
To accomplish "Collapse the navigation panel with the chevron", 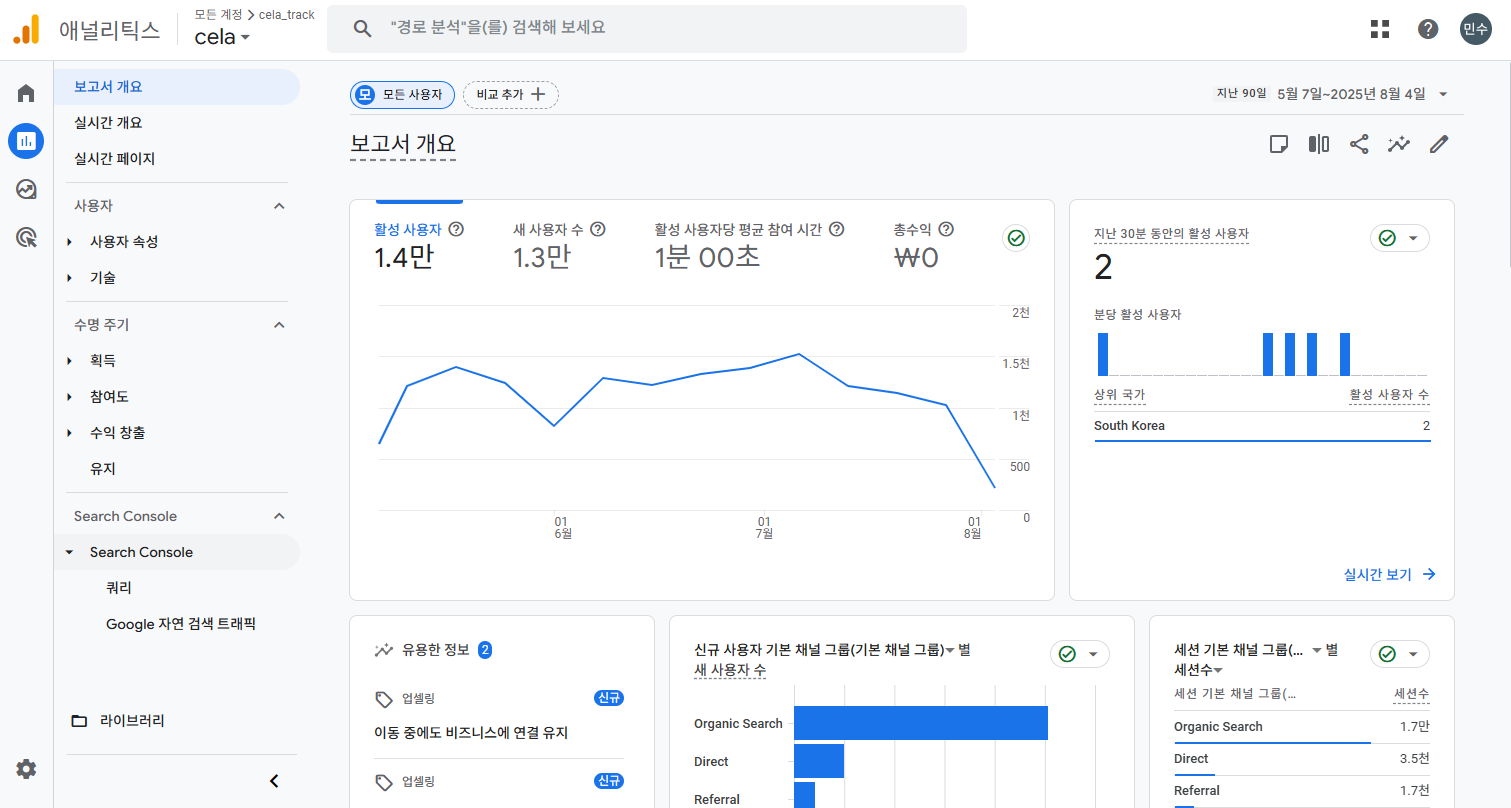I will point(274,781).
